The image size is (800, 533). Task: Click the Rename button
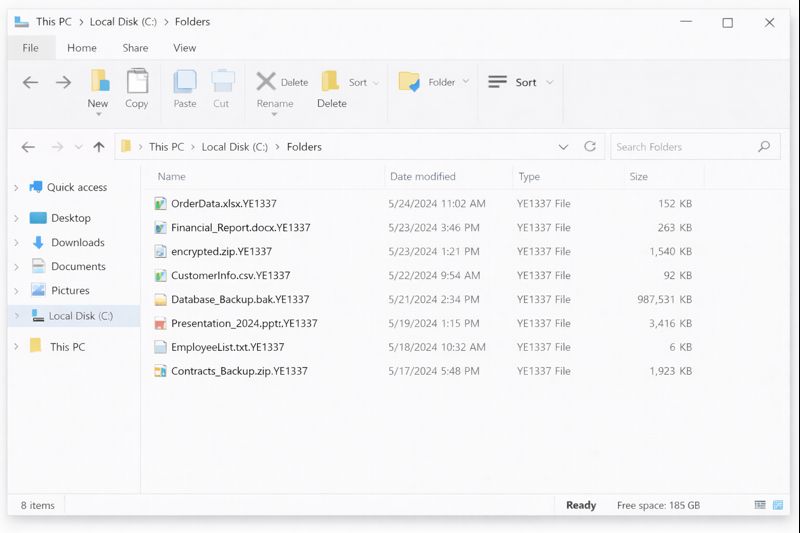click(274, 104)
